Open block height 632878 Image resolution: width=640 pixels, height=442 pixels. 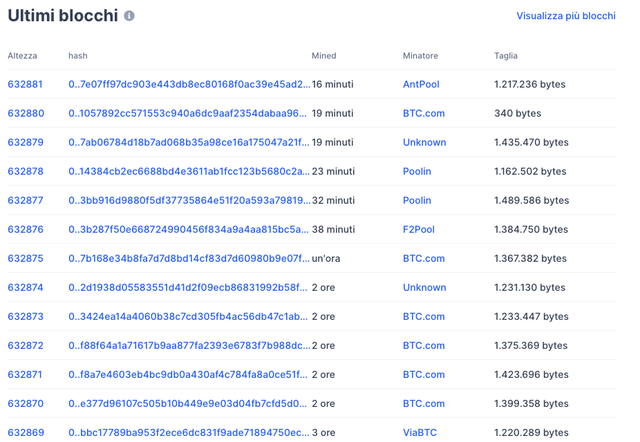[x=25, y=171]
